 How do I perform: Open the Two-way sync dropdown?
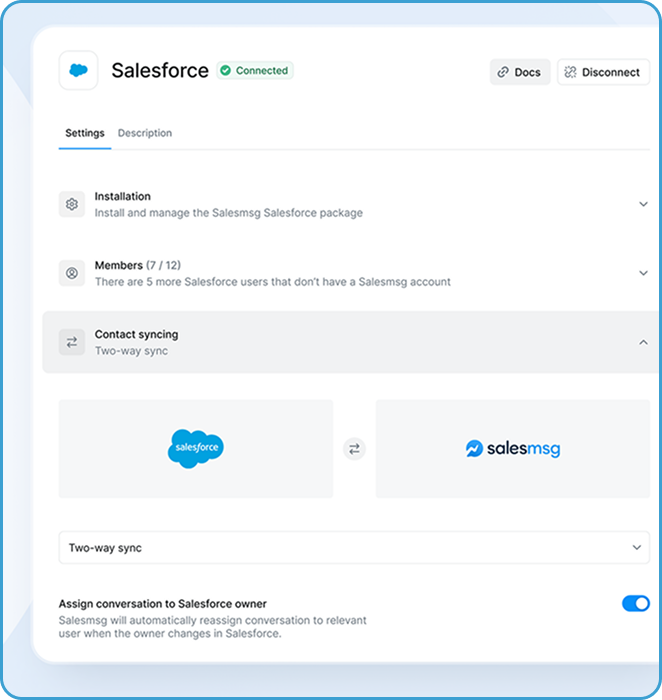coord(354,548)
